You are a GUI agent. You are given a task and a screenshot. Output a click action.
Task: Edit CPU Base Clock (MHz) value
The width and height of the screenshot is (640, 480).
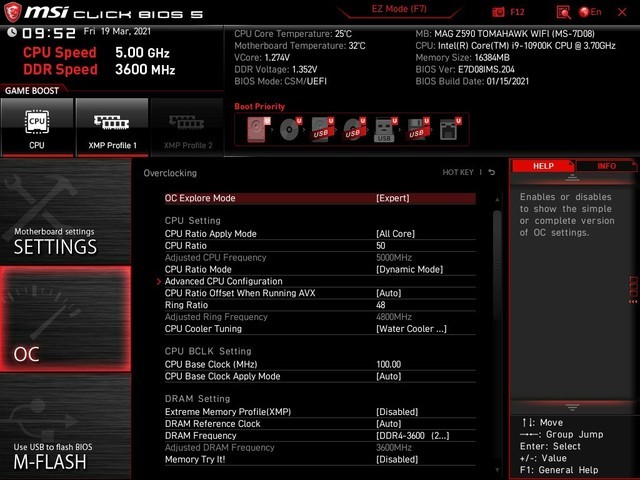320,364
